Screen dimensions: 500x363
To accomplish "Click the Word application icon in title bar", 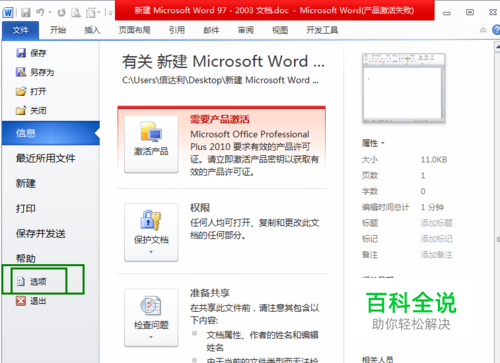I will coord(8,13).
